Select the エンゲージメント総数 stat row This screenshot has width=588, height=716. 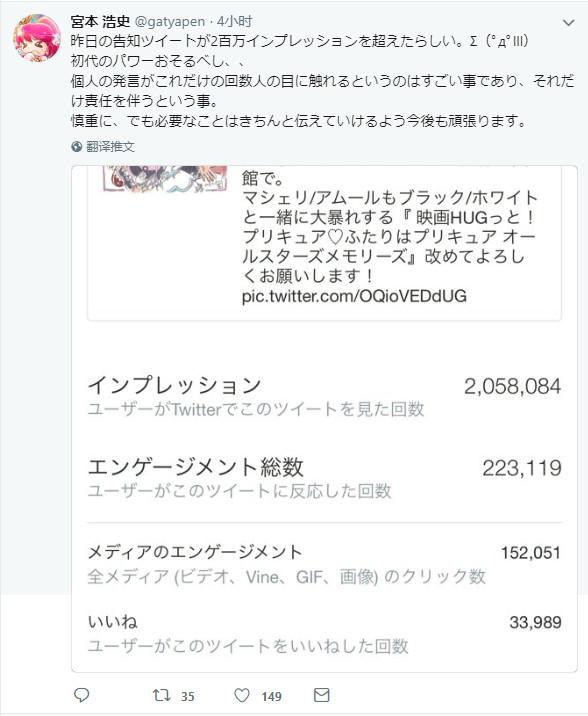[x=324, y=478]
